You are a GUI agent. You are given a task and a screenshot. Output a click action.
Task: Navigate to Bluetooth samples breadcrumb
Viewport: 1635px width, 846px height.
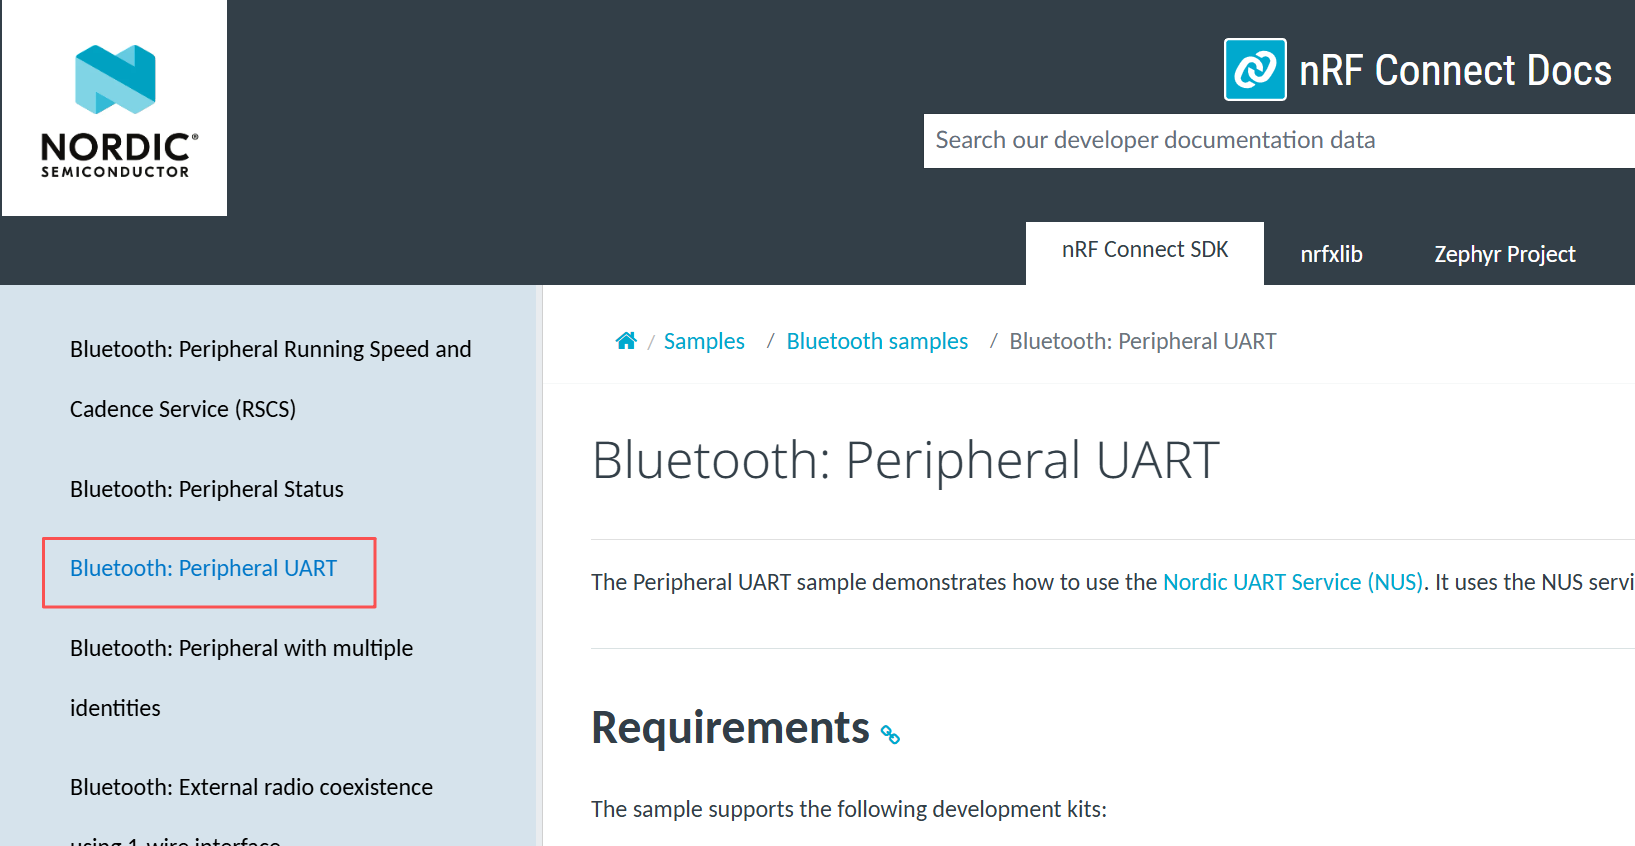pyautogui.click(x=877, y=341)
